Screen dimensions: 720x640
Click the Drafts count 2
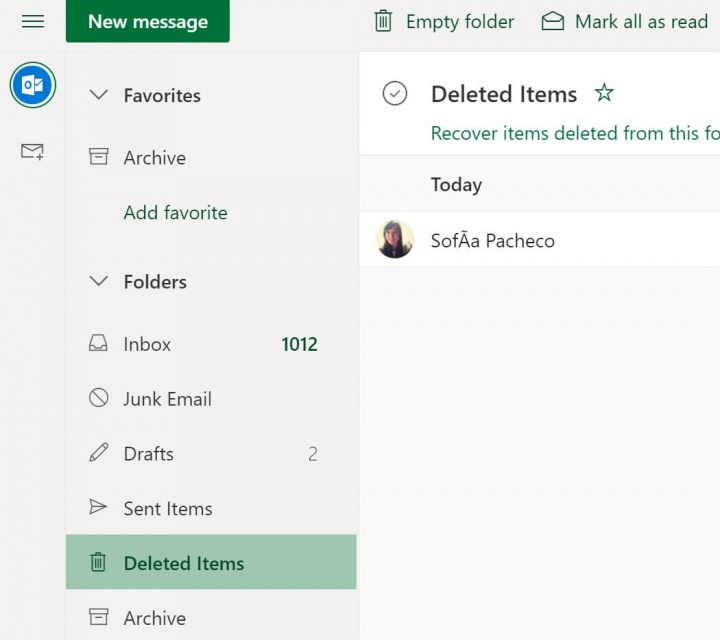pos(313,454)
